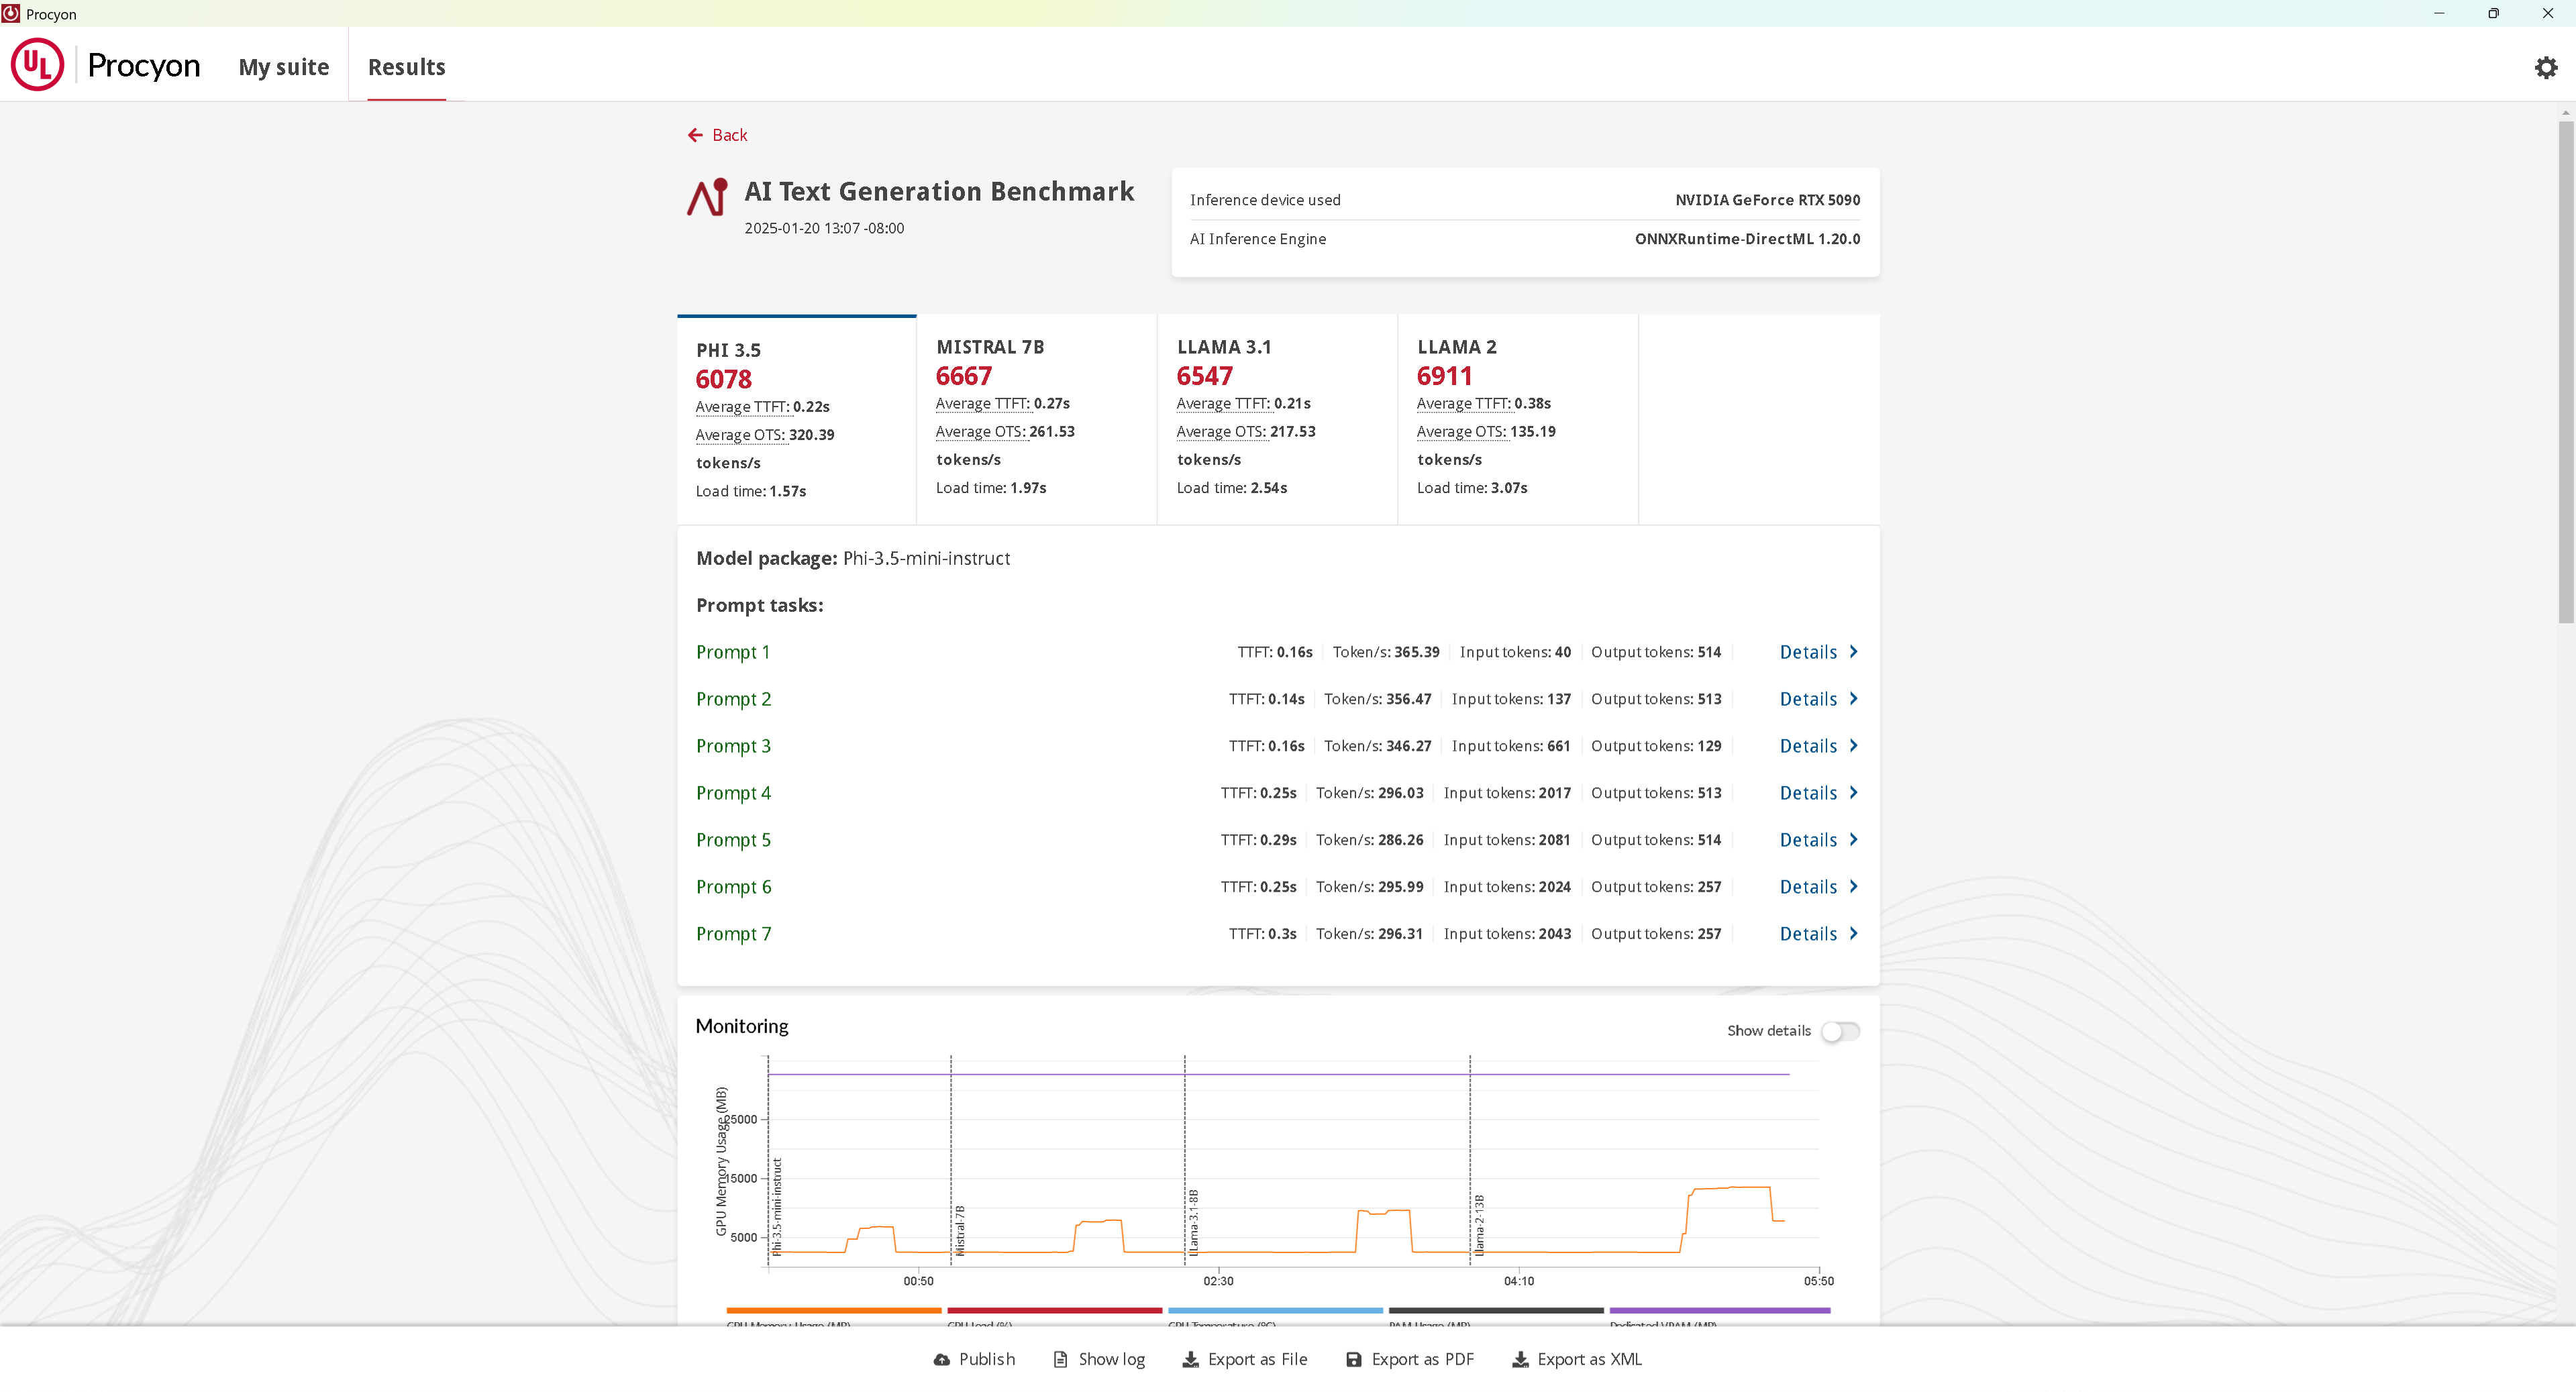Open settings with the gear icon
This screenshot has width=2576, height=1392.
tap(2545, 67)
